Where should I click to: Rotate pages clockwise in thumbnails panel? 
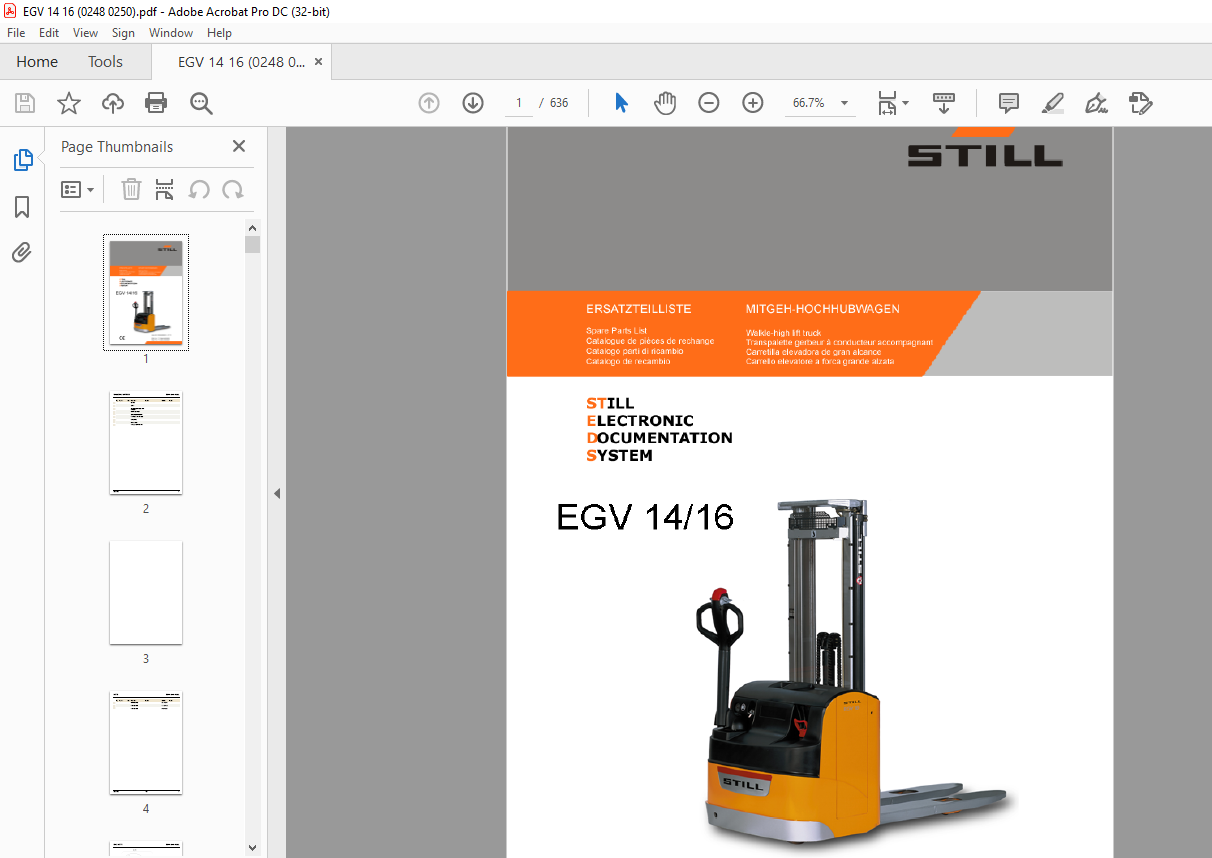click(233, 189)
